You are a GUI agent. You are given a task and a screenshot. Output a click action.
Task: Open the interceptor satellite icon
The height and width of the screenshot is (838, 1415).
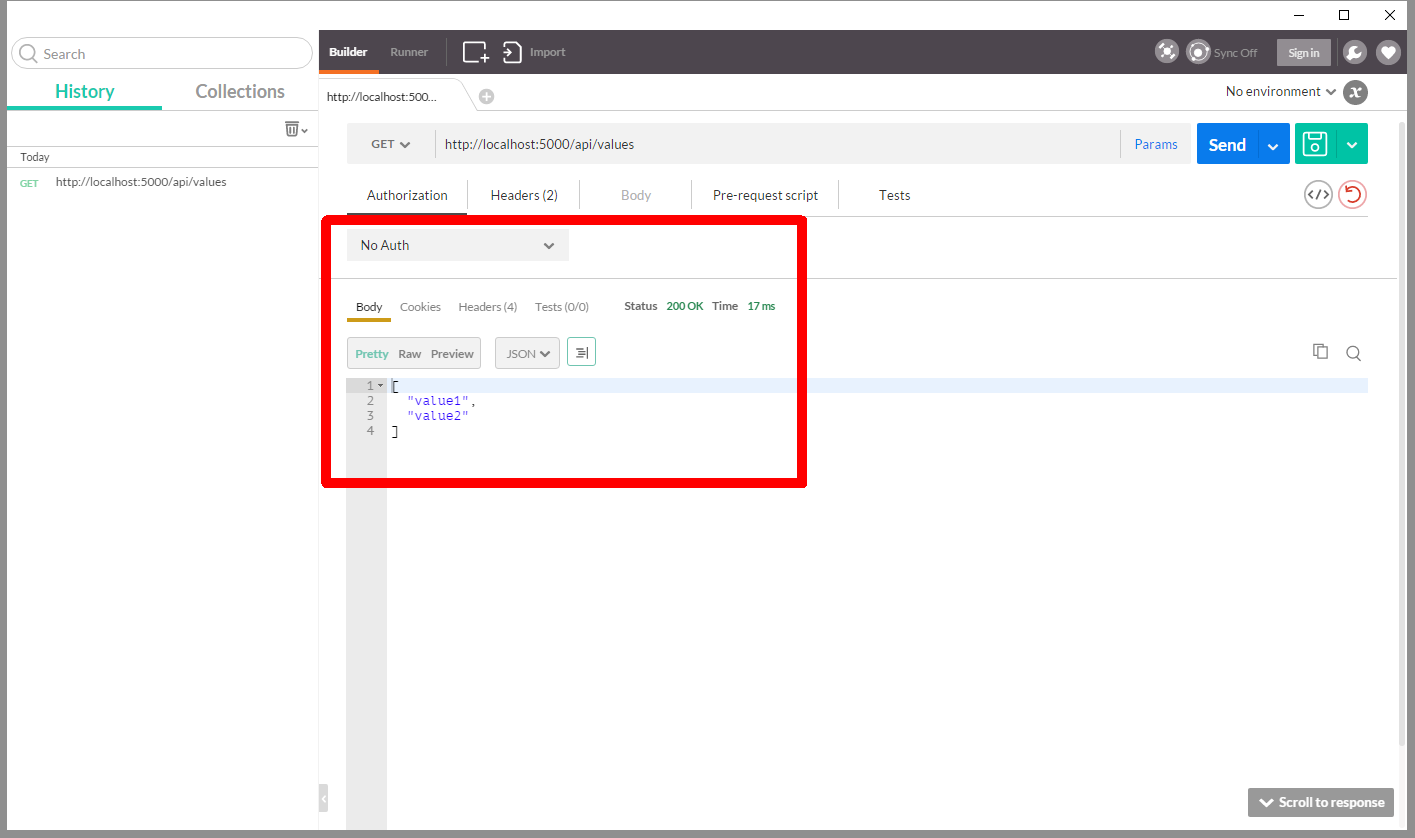pos(1167,52)
